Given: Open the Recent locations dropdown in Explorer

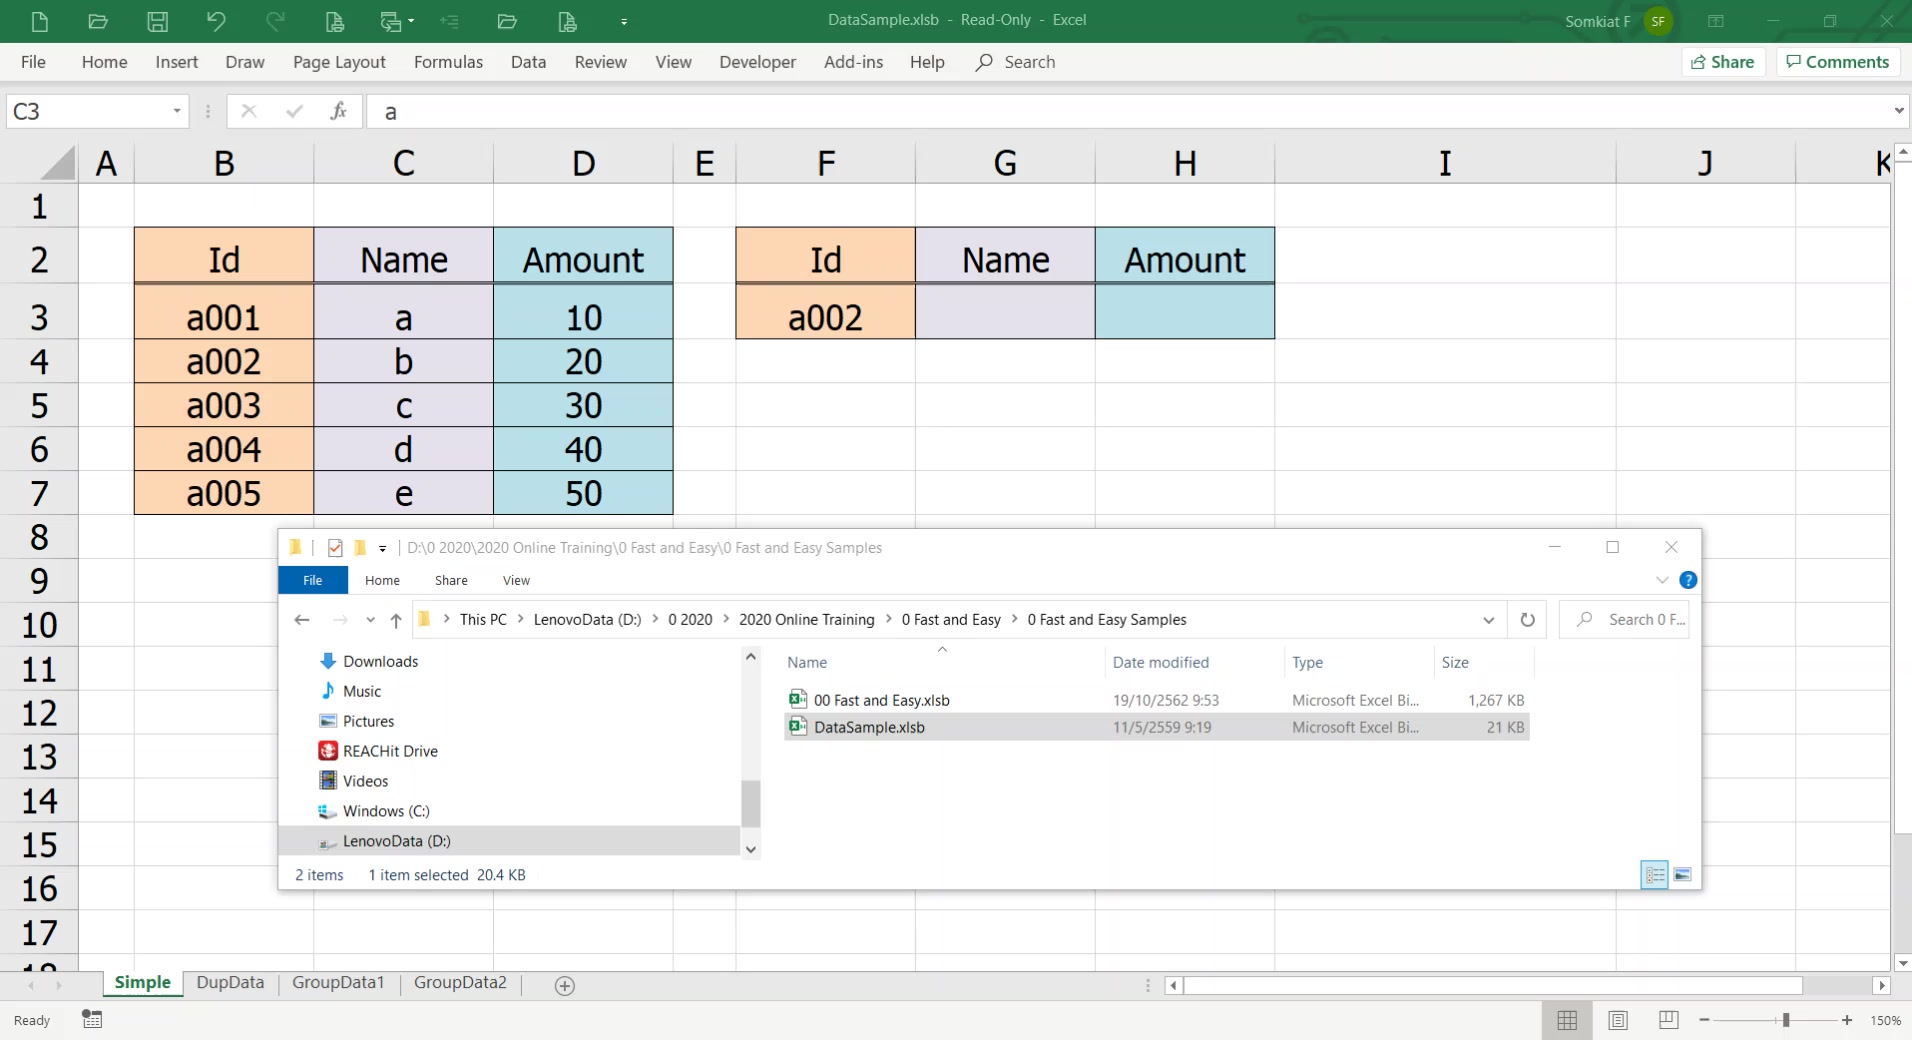Looking at the screenshot, I should pyautogui.click(x=370, y=620).
